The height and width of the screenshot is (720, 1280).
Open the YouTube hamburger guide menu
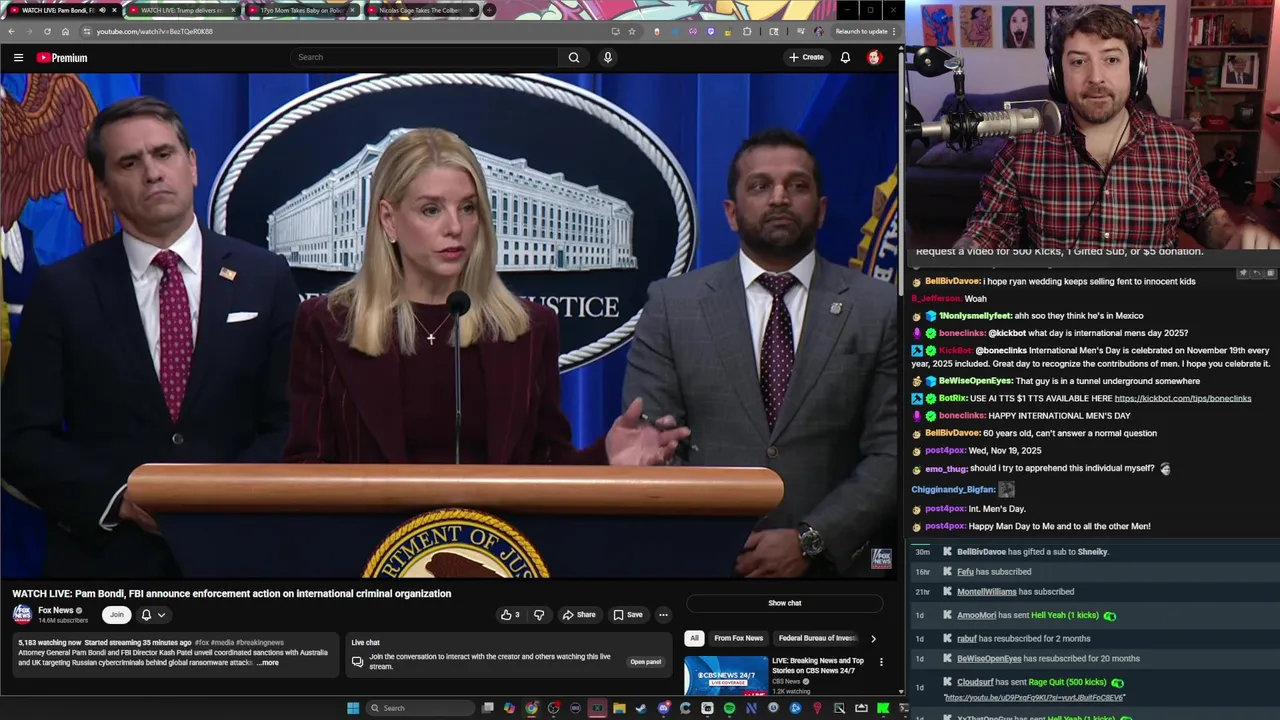pos(18,57)
